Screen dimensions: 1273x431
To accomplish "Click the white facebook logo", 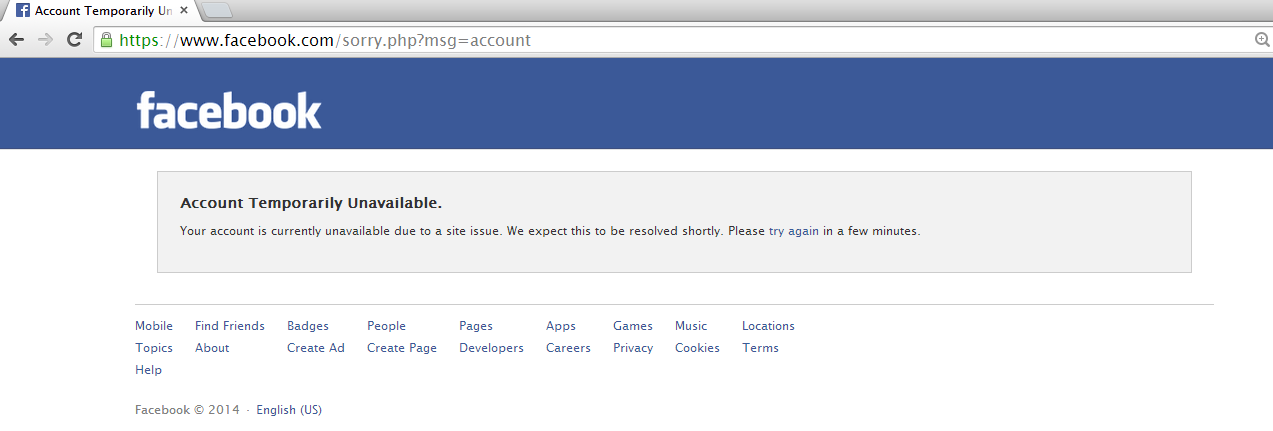I will [229, 110].
